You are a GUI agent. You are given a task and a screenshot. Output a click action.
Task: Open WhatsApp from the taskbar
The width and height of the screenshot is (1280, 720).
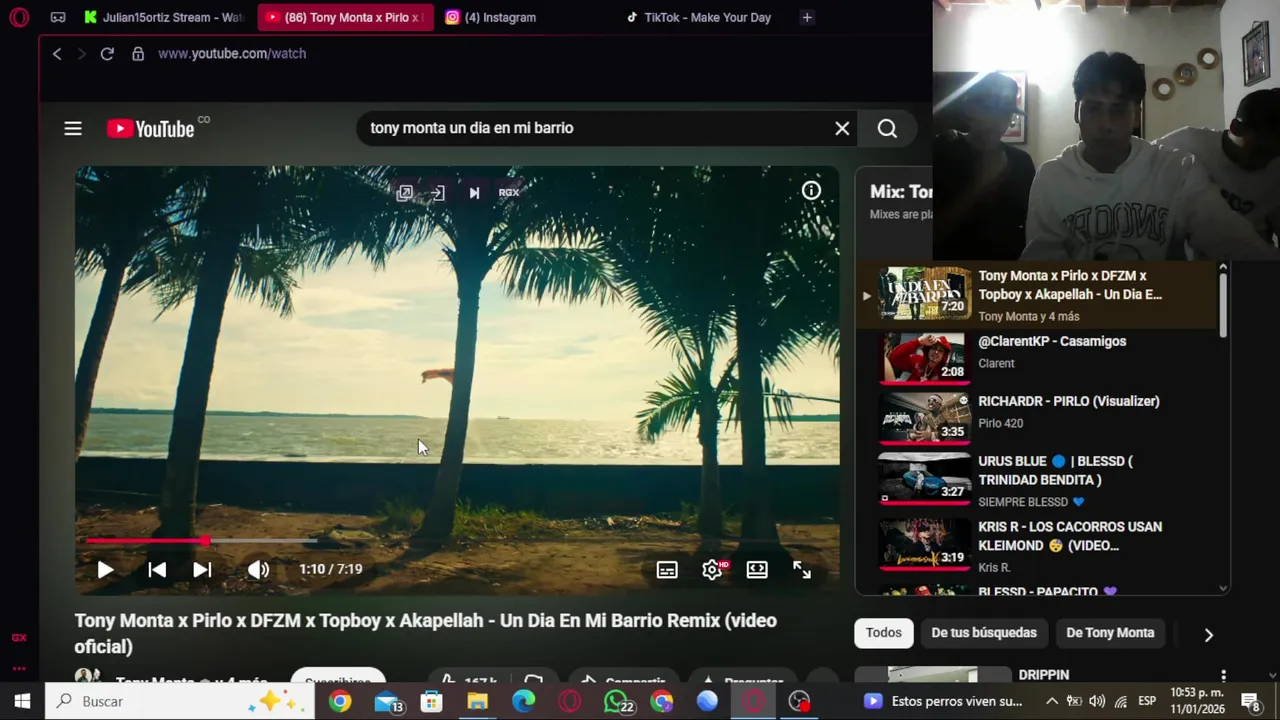616,701
